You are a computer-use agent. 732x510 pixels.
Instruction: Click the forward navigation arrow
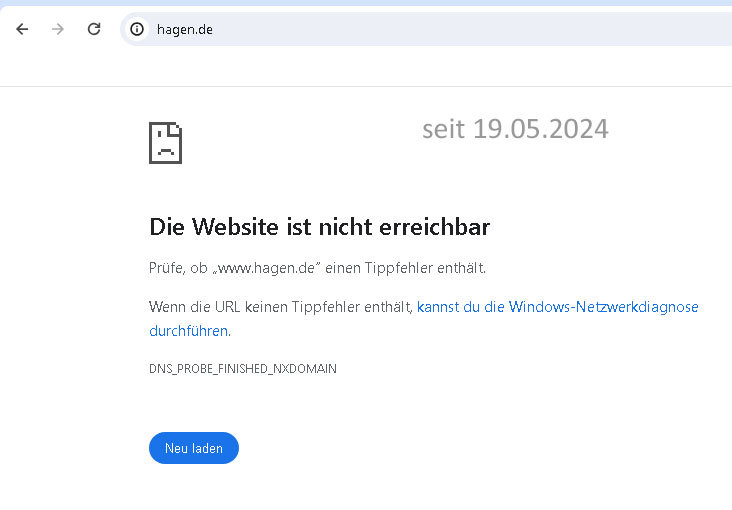click(58, 29)
